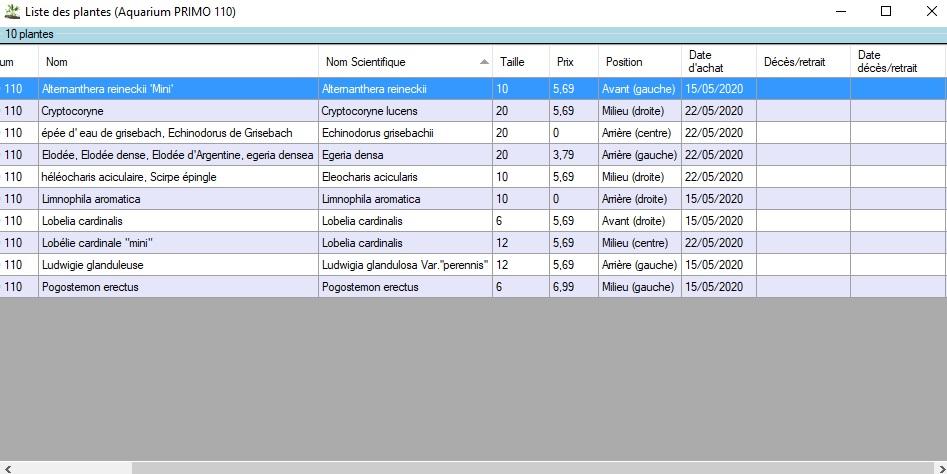Click the horizontal scrollbar right arrow

click(x=942, y=469)
